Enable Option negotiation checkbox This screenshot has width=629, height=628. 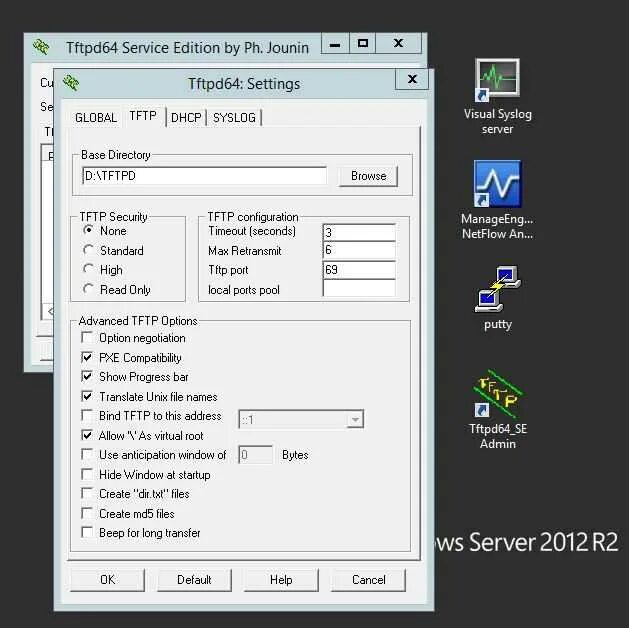click(x=87, y=338)
